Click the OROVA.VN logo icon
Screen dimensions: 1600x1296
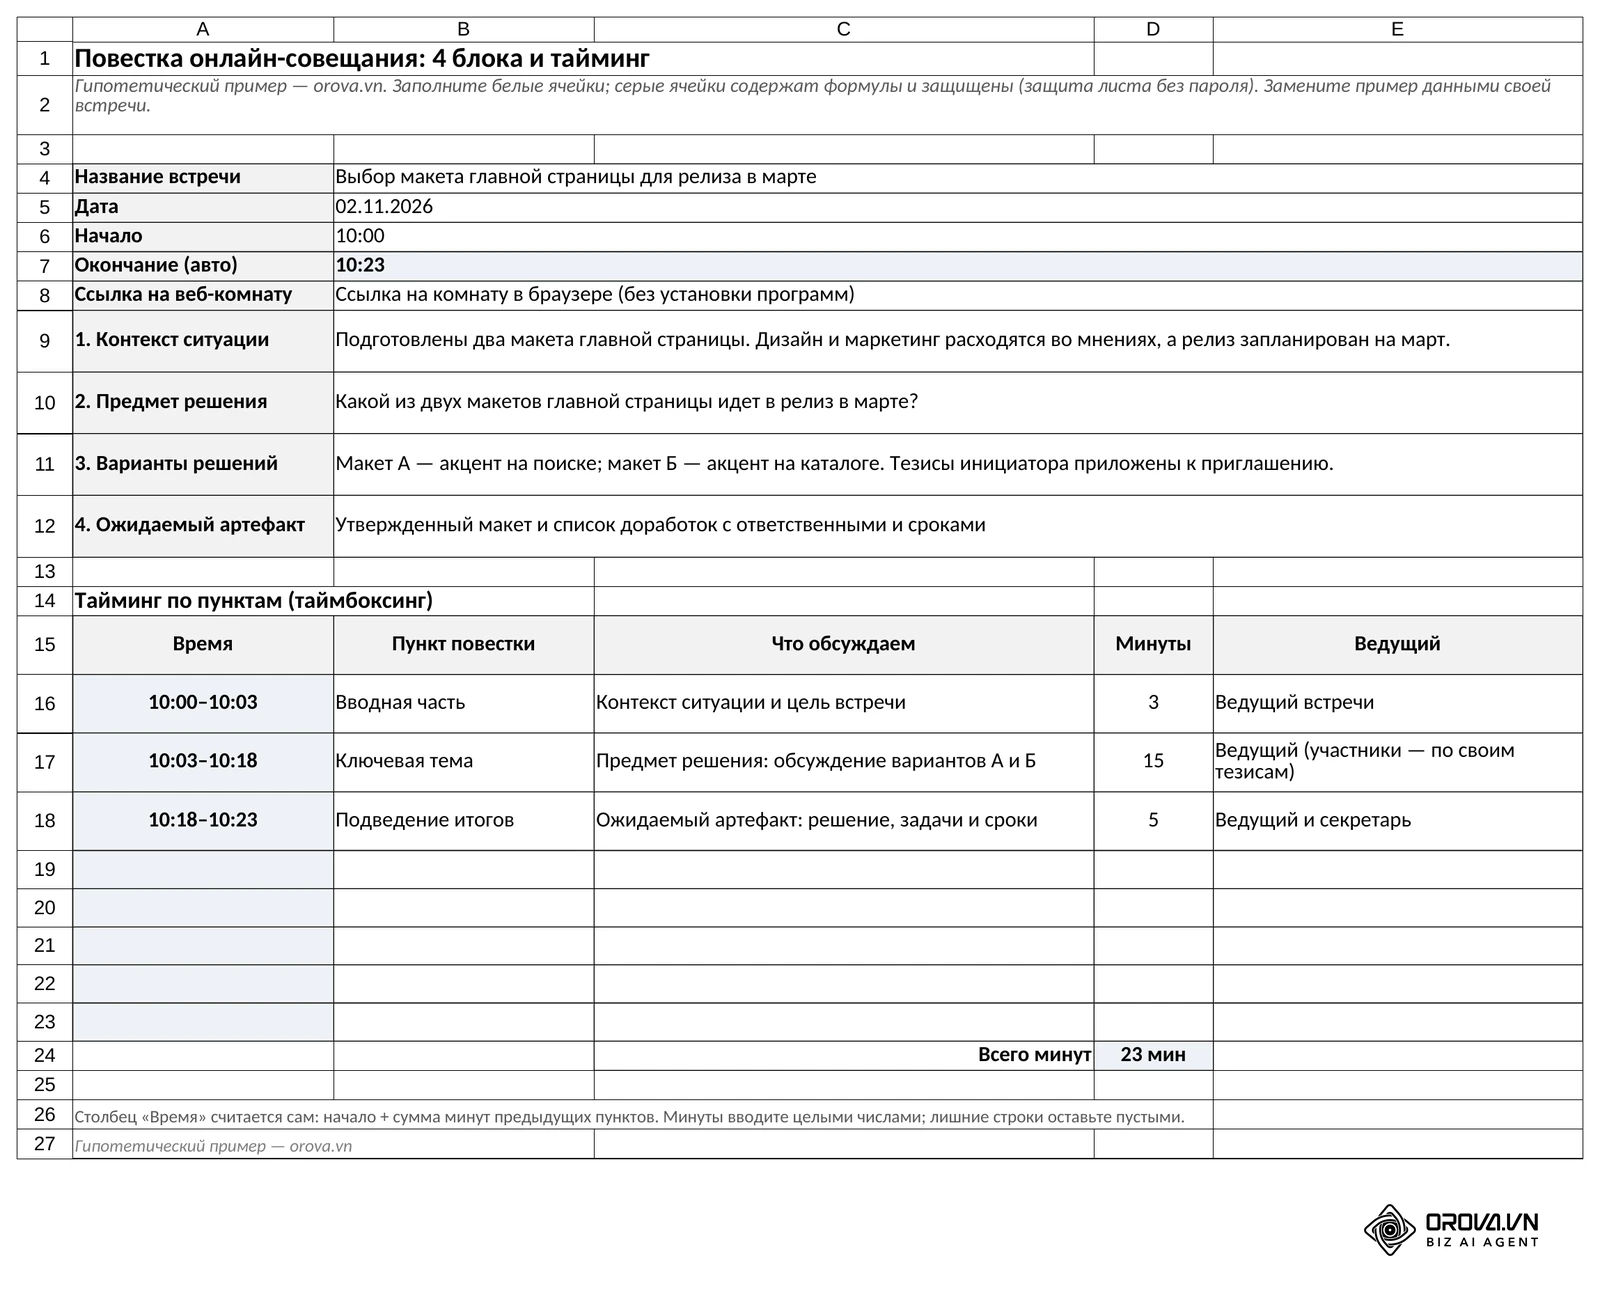pos(1389,1229)
